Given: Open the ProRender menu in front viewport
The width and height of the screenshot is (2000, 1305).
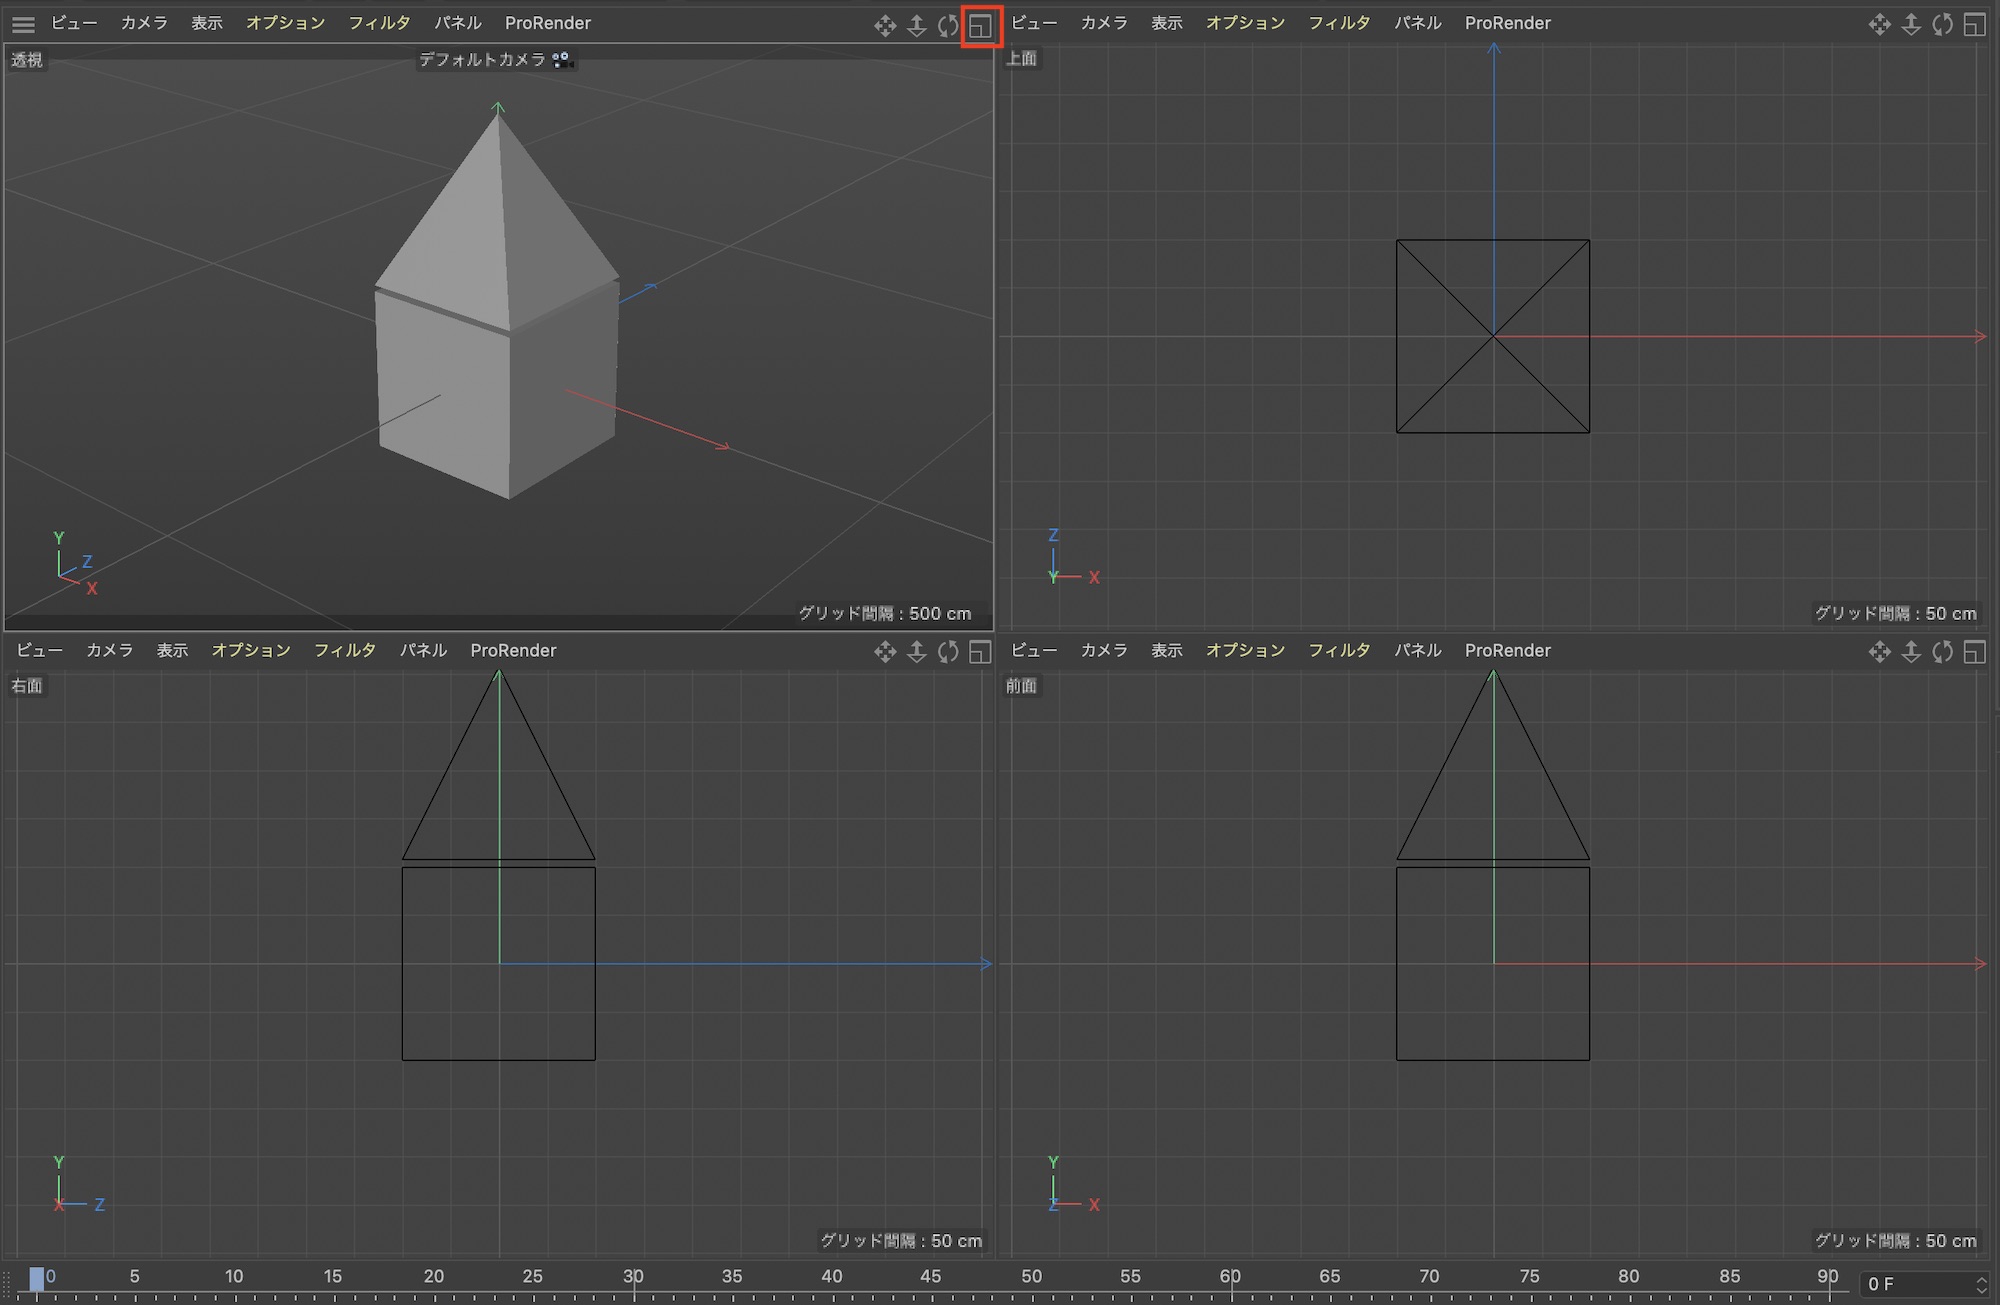Looking at the screenshot, I should (1507, 650).
